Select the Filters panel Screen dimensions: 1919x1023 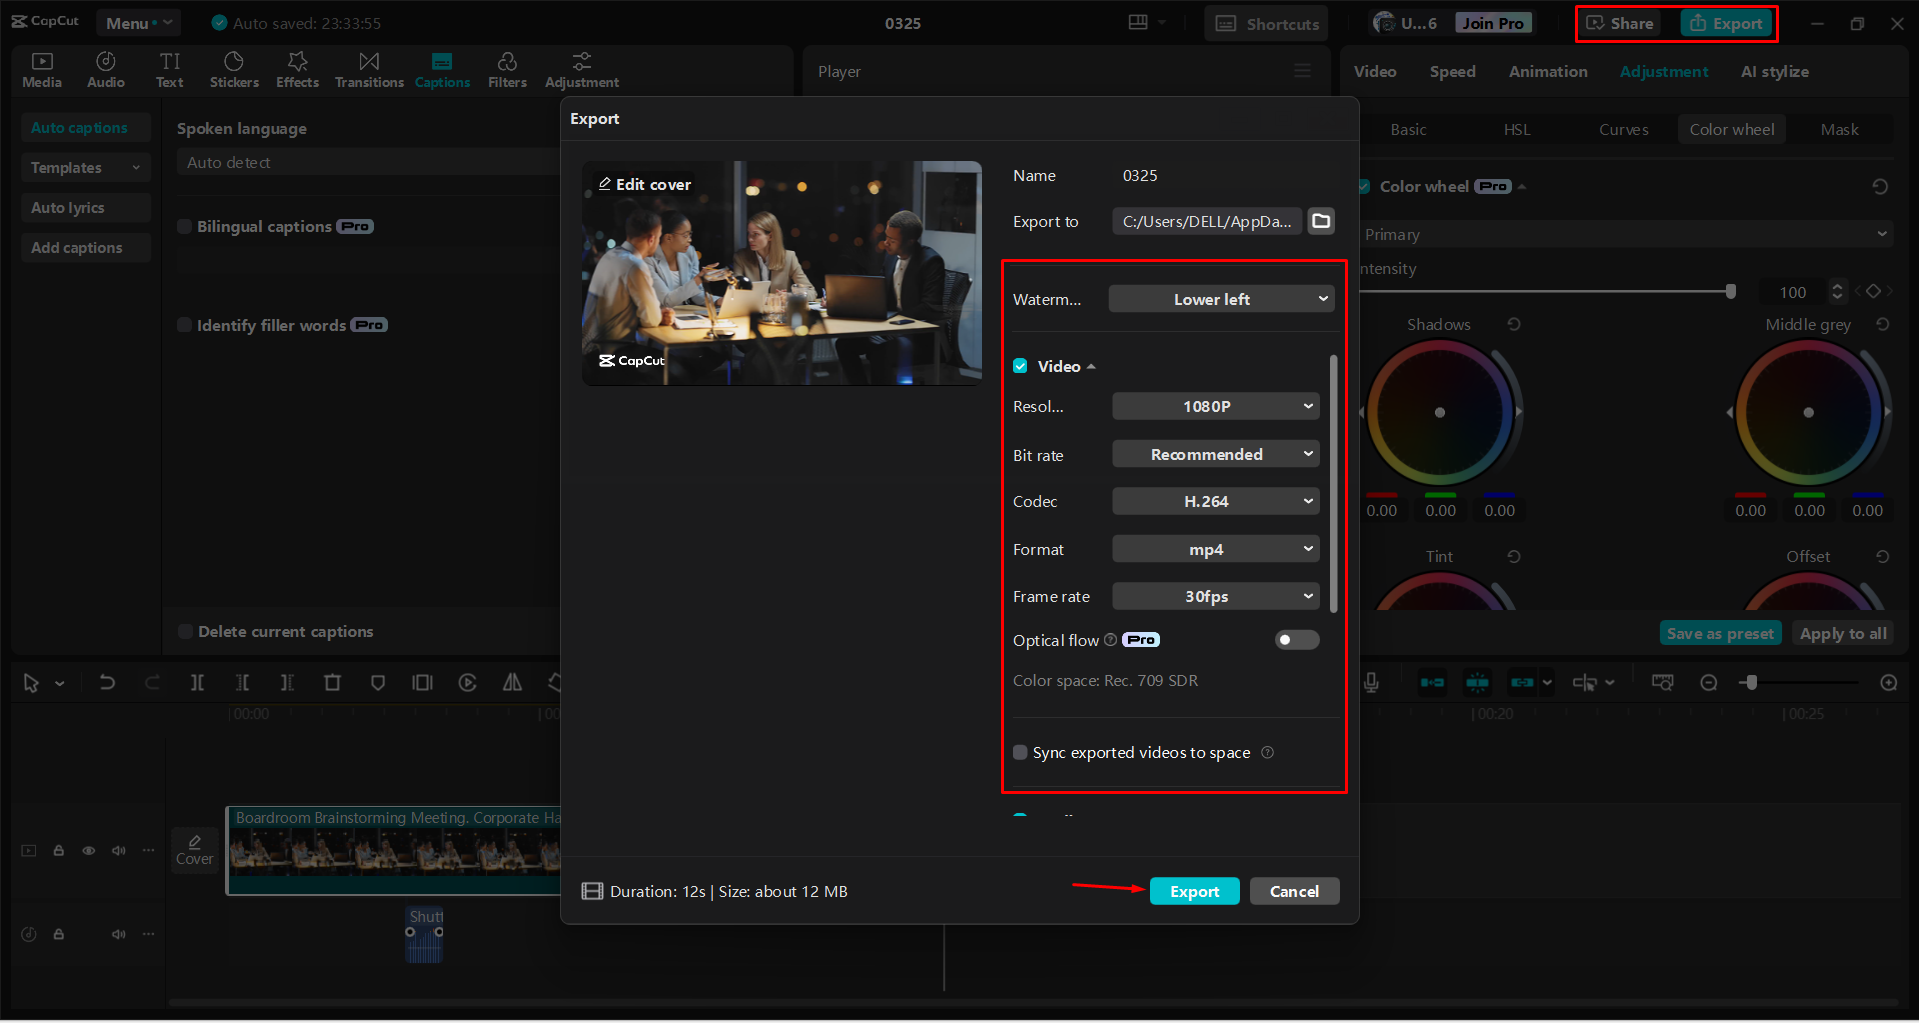tap(507, 69)
